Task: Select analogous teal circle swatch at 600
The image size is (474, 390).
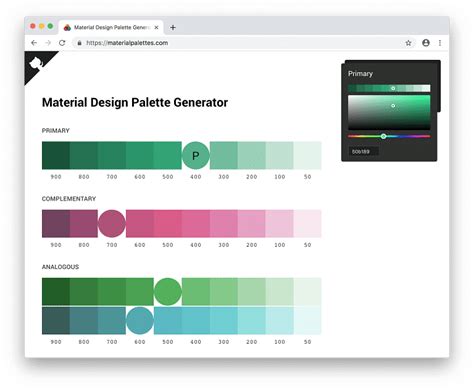Action: click(140, 320)
